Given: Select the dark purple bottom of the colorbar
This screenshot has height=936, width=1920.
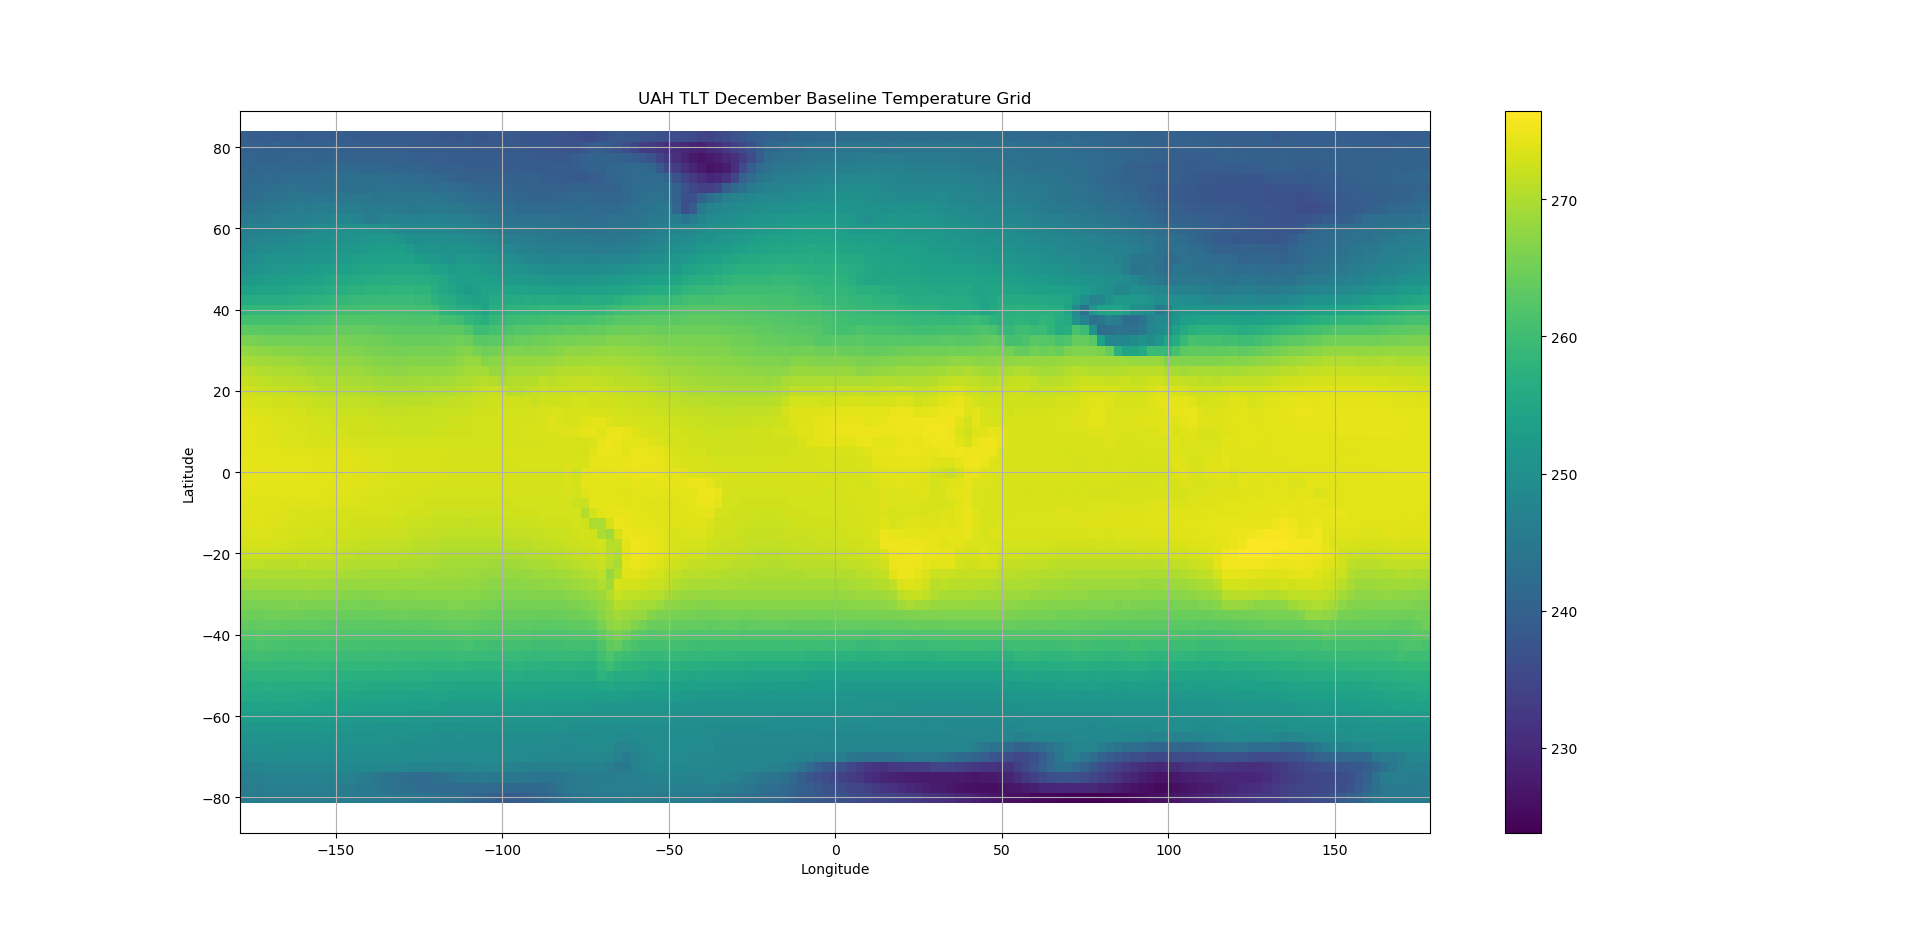Looking at the screenshot, I should (x=1523, y=825).
